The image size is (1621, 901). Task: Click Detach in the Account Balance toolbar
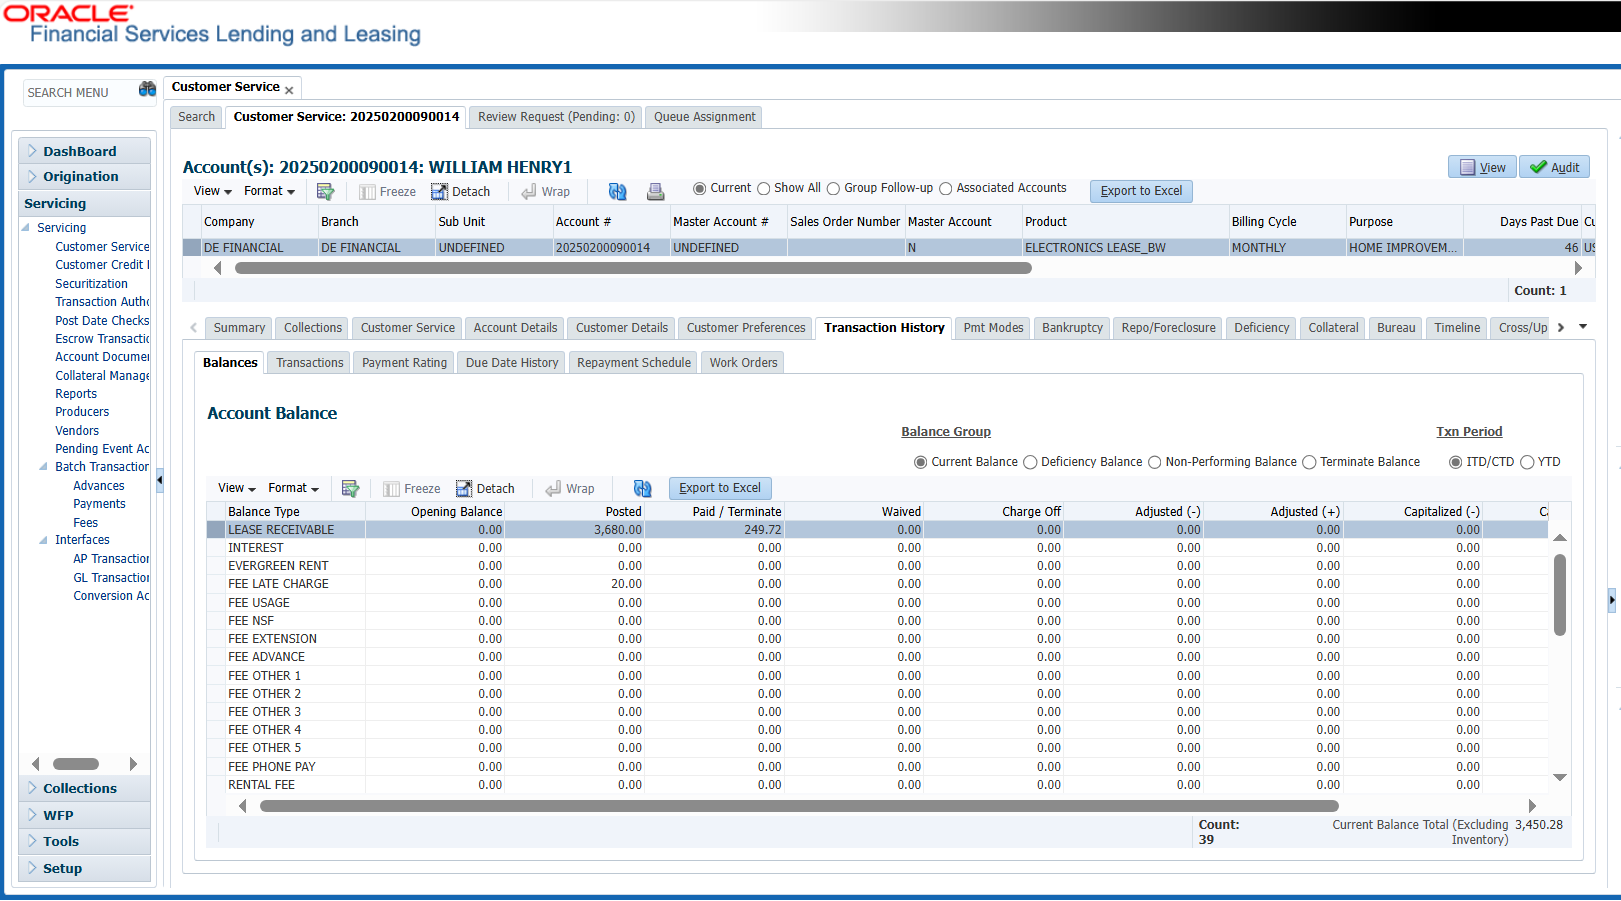(485, 489)
